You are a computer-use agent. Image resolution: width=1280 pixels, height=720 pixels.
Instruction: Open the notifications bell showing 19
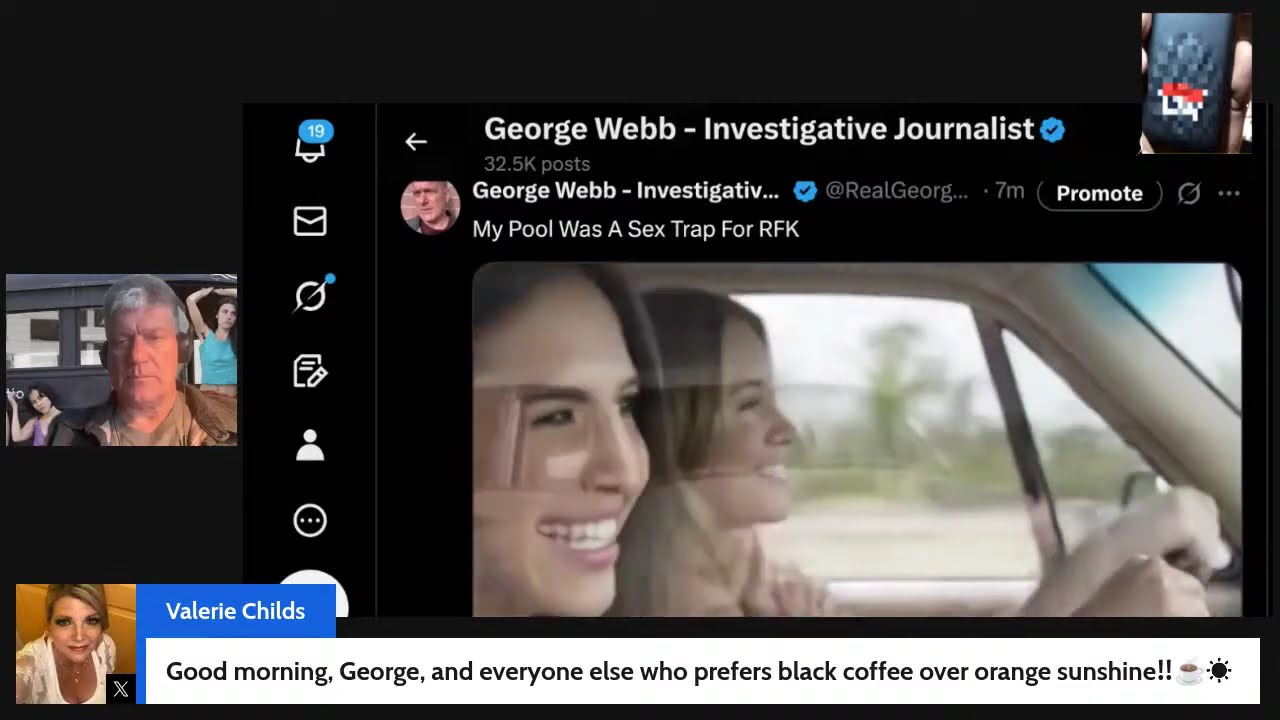click(311, 143)
